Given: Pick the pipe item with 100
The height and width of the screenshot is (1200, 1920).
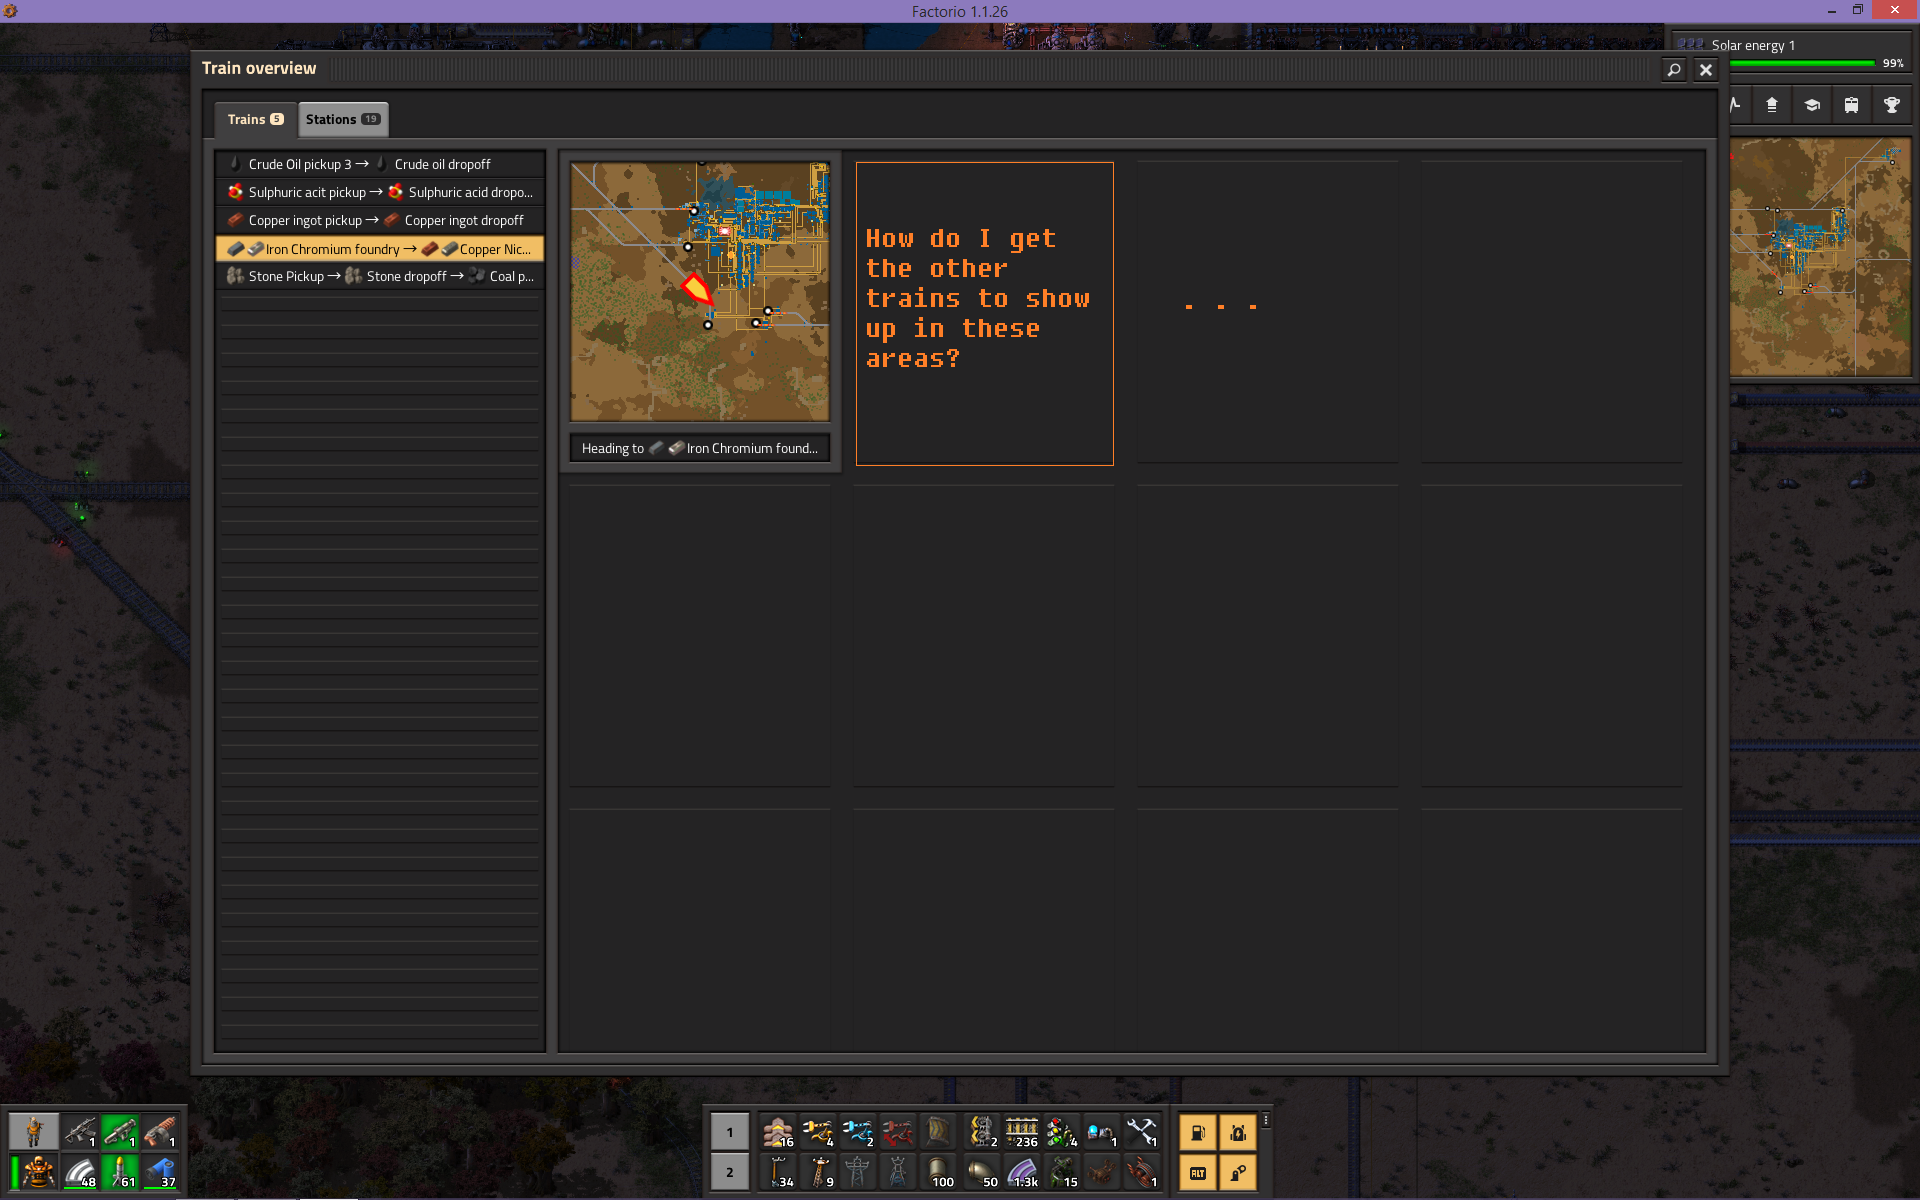Looking at the screenshot, I should 938,1172.
